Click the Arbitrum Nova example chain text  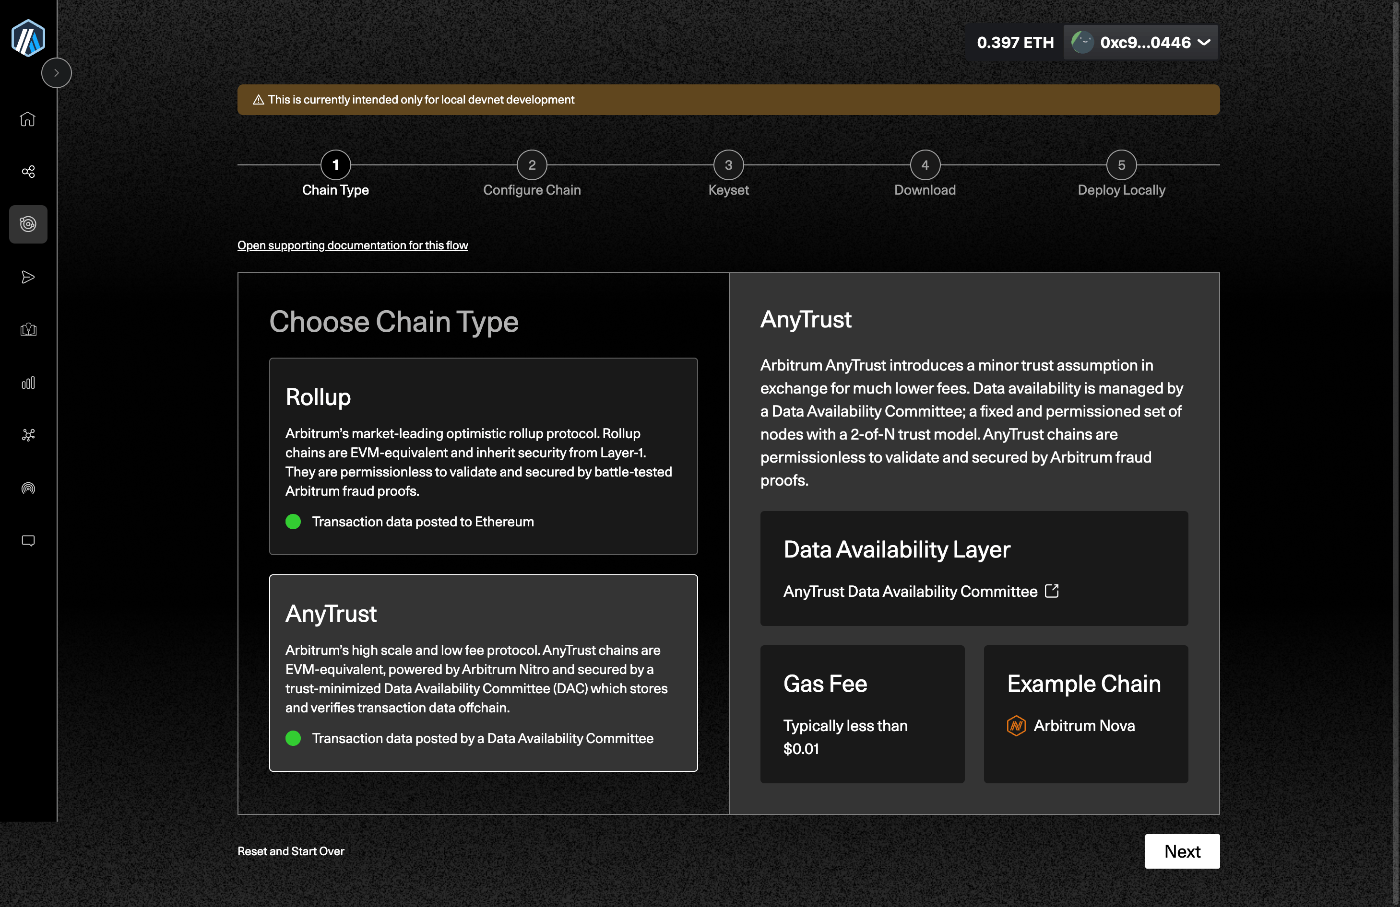1084,726
